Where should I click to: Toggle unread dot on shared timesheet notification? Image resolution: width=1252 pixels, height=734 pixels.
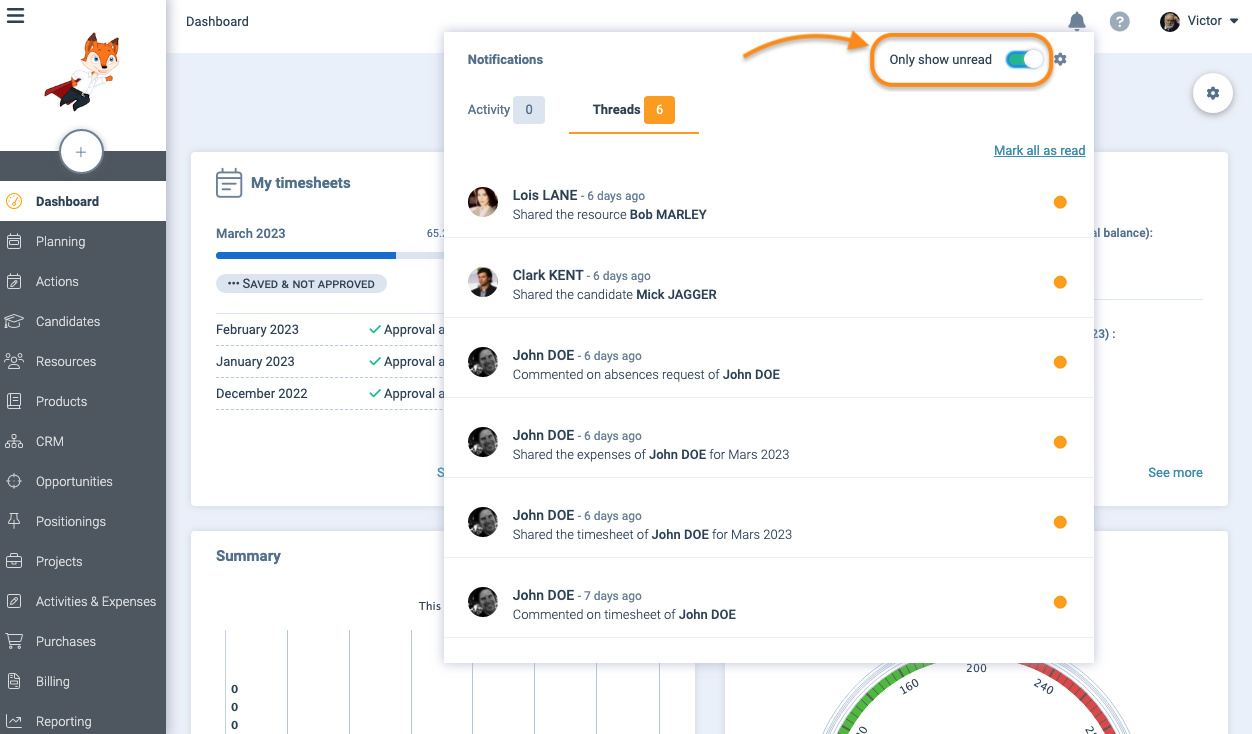point(1060,522)
